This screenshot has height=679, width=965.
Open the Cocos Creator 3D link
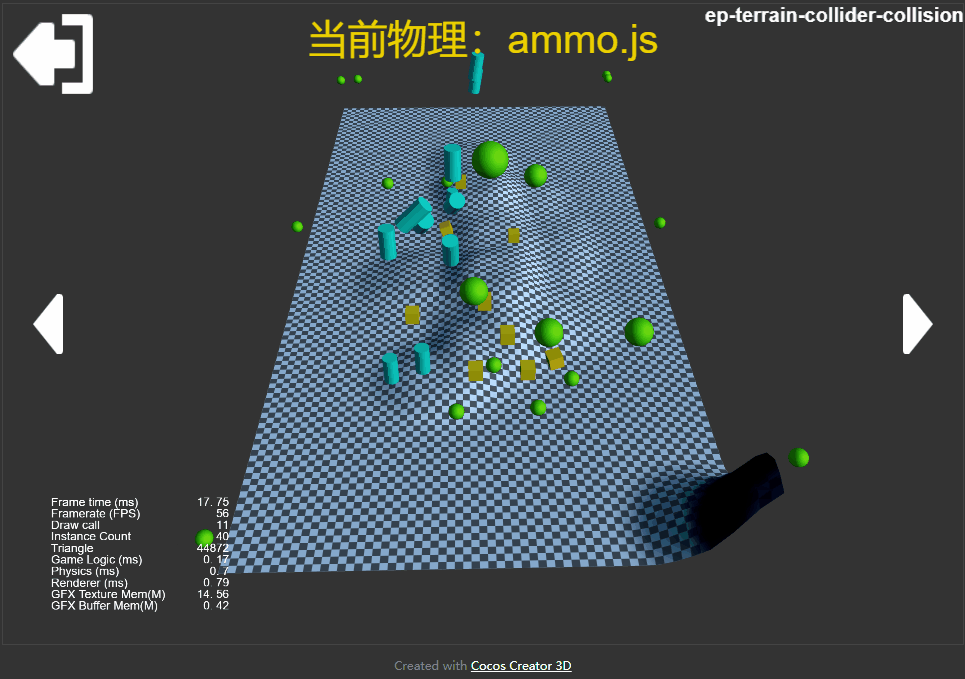click(521, 665)
